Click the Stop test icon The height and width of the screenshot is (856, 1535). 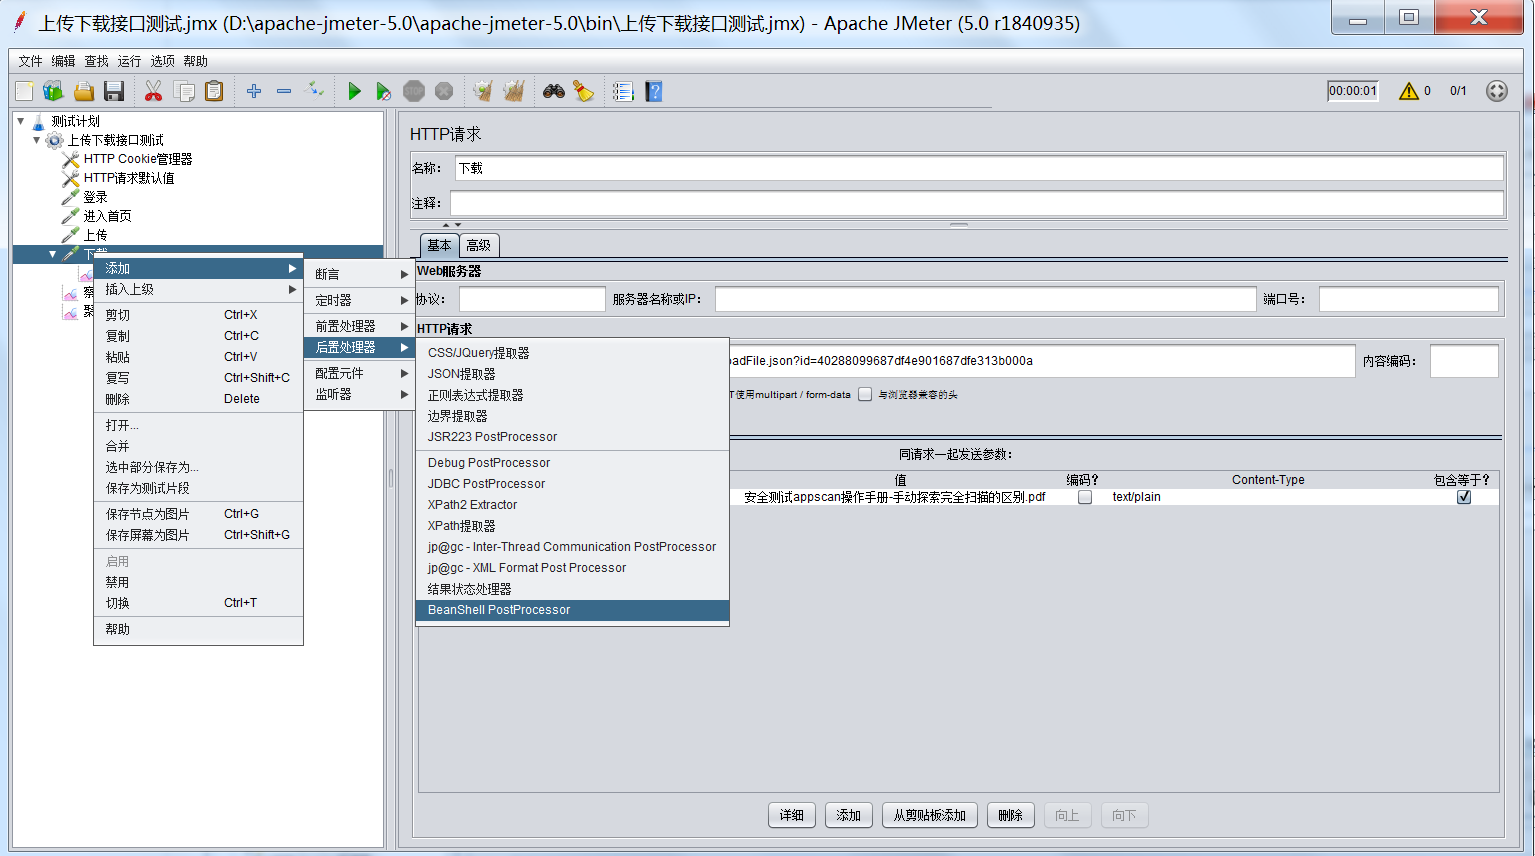coord(414,91)
